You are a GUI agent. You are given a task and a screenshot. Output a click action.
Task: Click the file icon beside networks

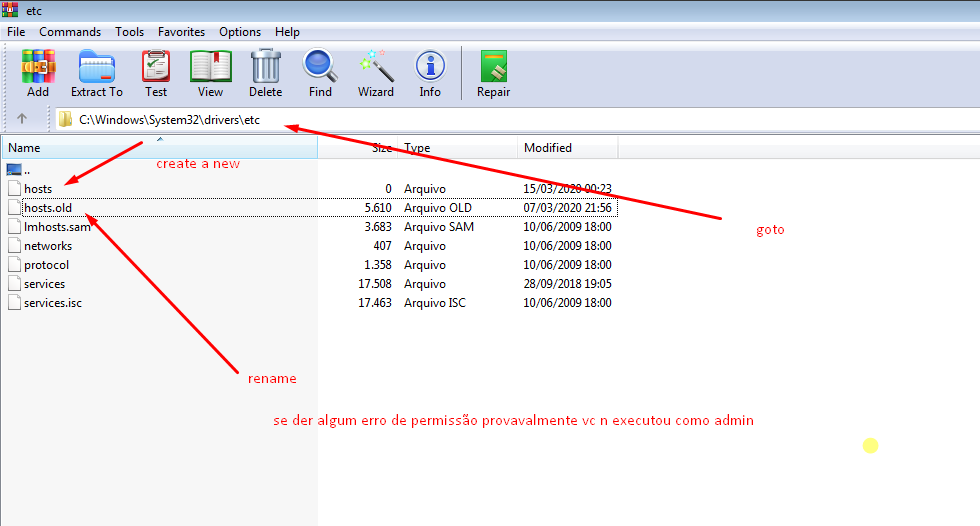[x=14, y=246]
